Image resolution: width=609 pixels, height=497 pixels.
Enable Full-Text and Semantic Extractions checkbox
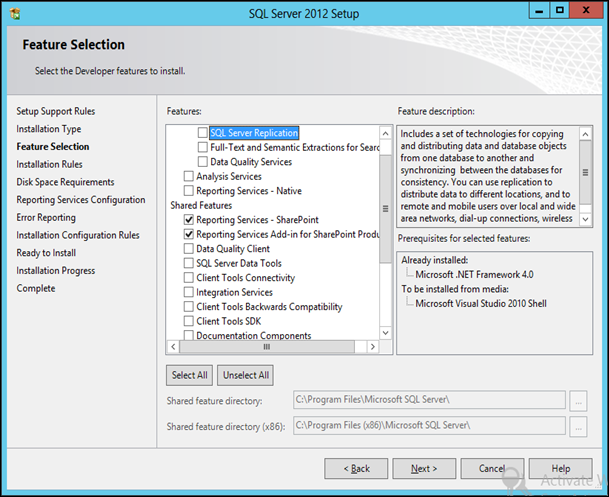click(x=202, y=147)
